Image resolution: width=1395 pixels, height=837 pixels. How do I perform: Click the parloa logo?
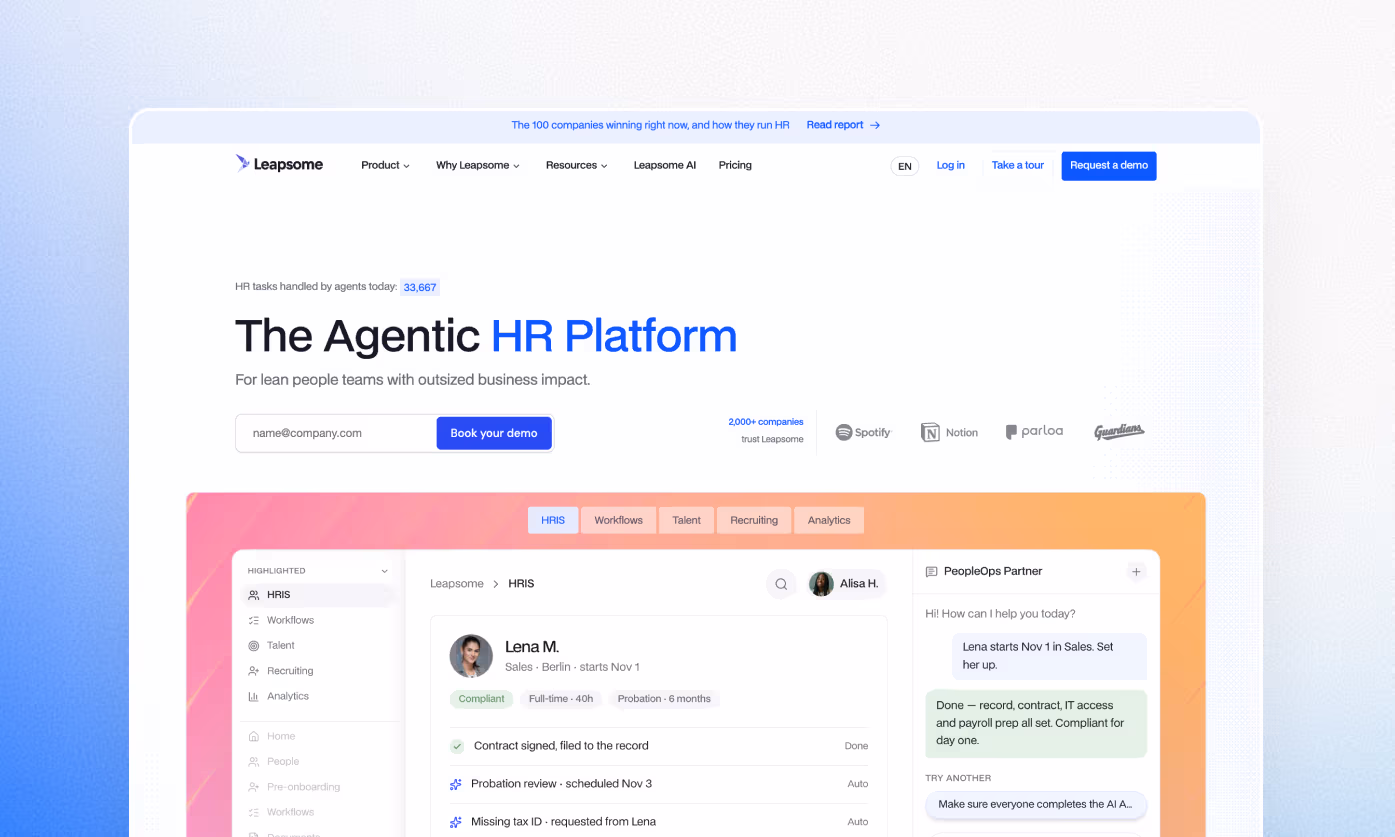[x=1034, y=431]
